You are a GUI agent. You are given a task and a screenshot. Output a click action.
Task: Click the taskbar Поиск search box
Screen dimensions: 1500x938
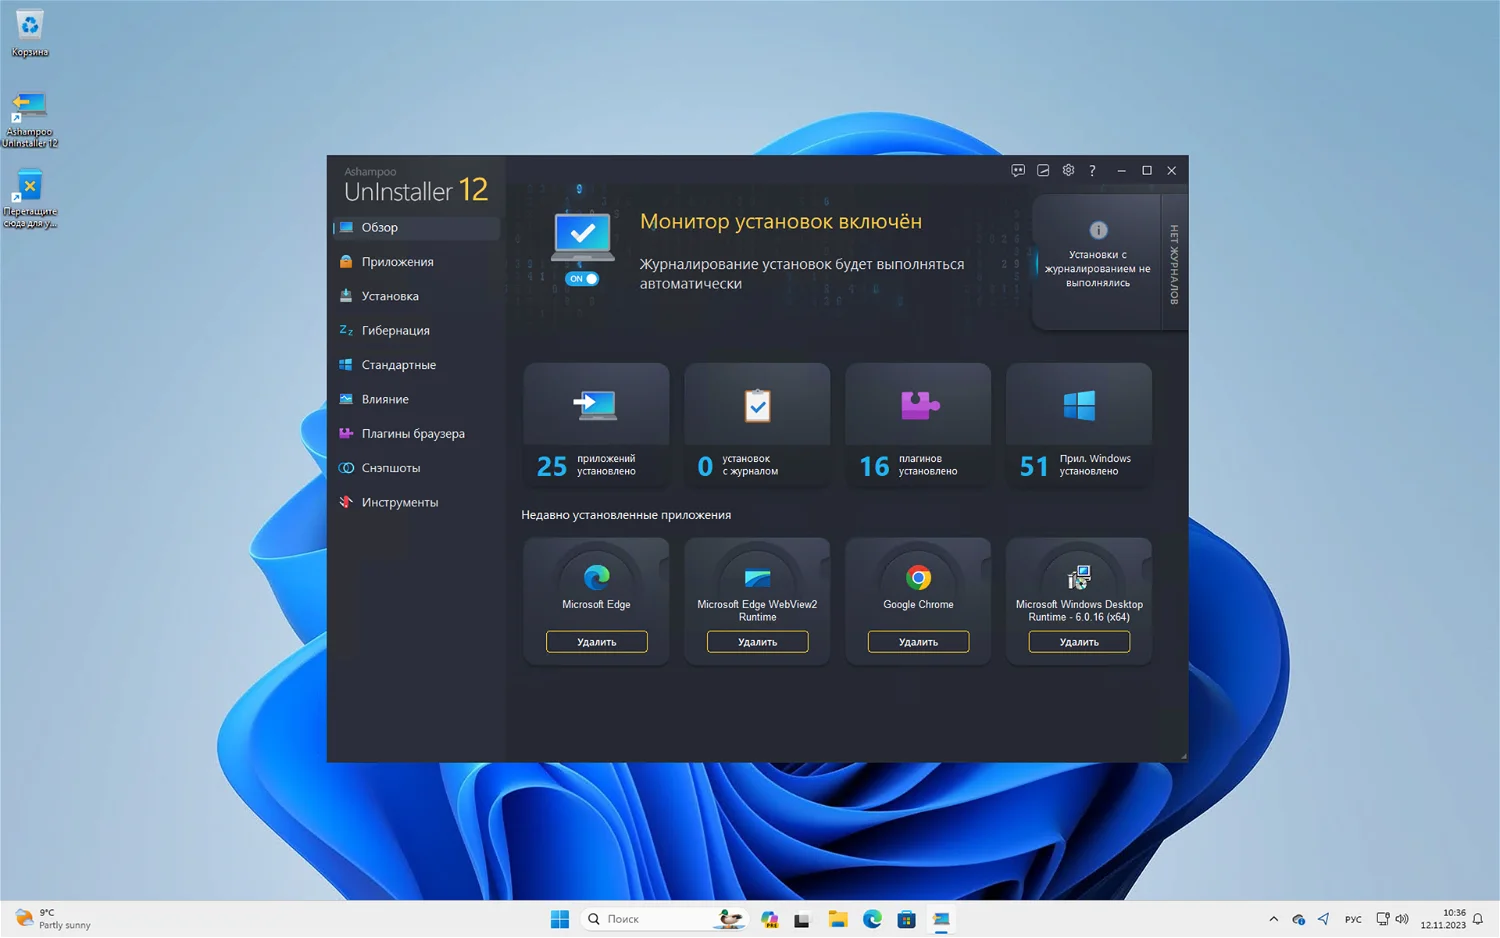click(x=664, y=919)
